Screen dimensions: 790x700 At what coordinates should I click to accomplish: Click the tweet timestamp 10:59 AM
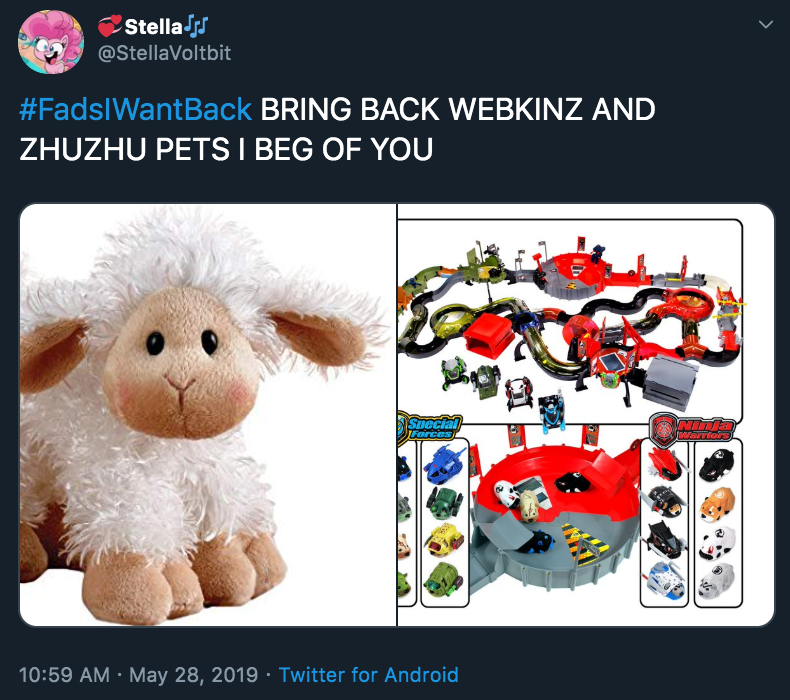pyautogui.click(x=64, y=674)
